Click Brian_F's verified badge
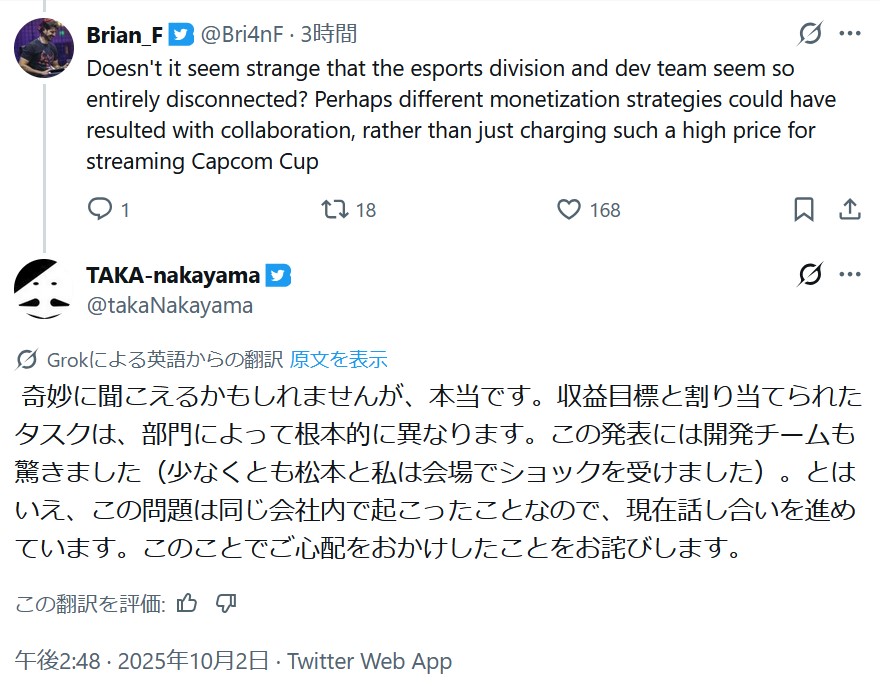This screenshot has height=700, width=880. (181, 34)
